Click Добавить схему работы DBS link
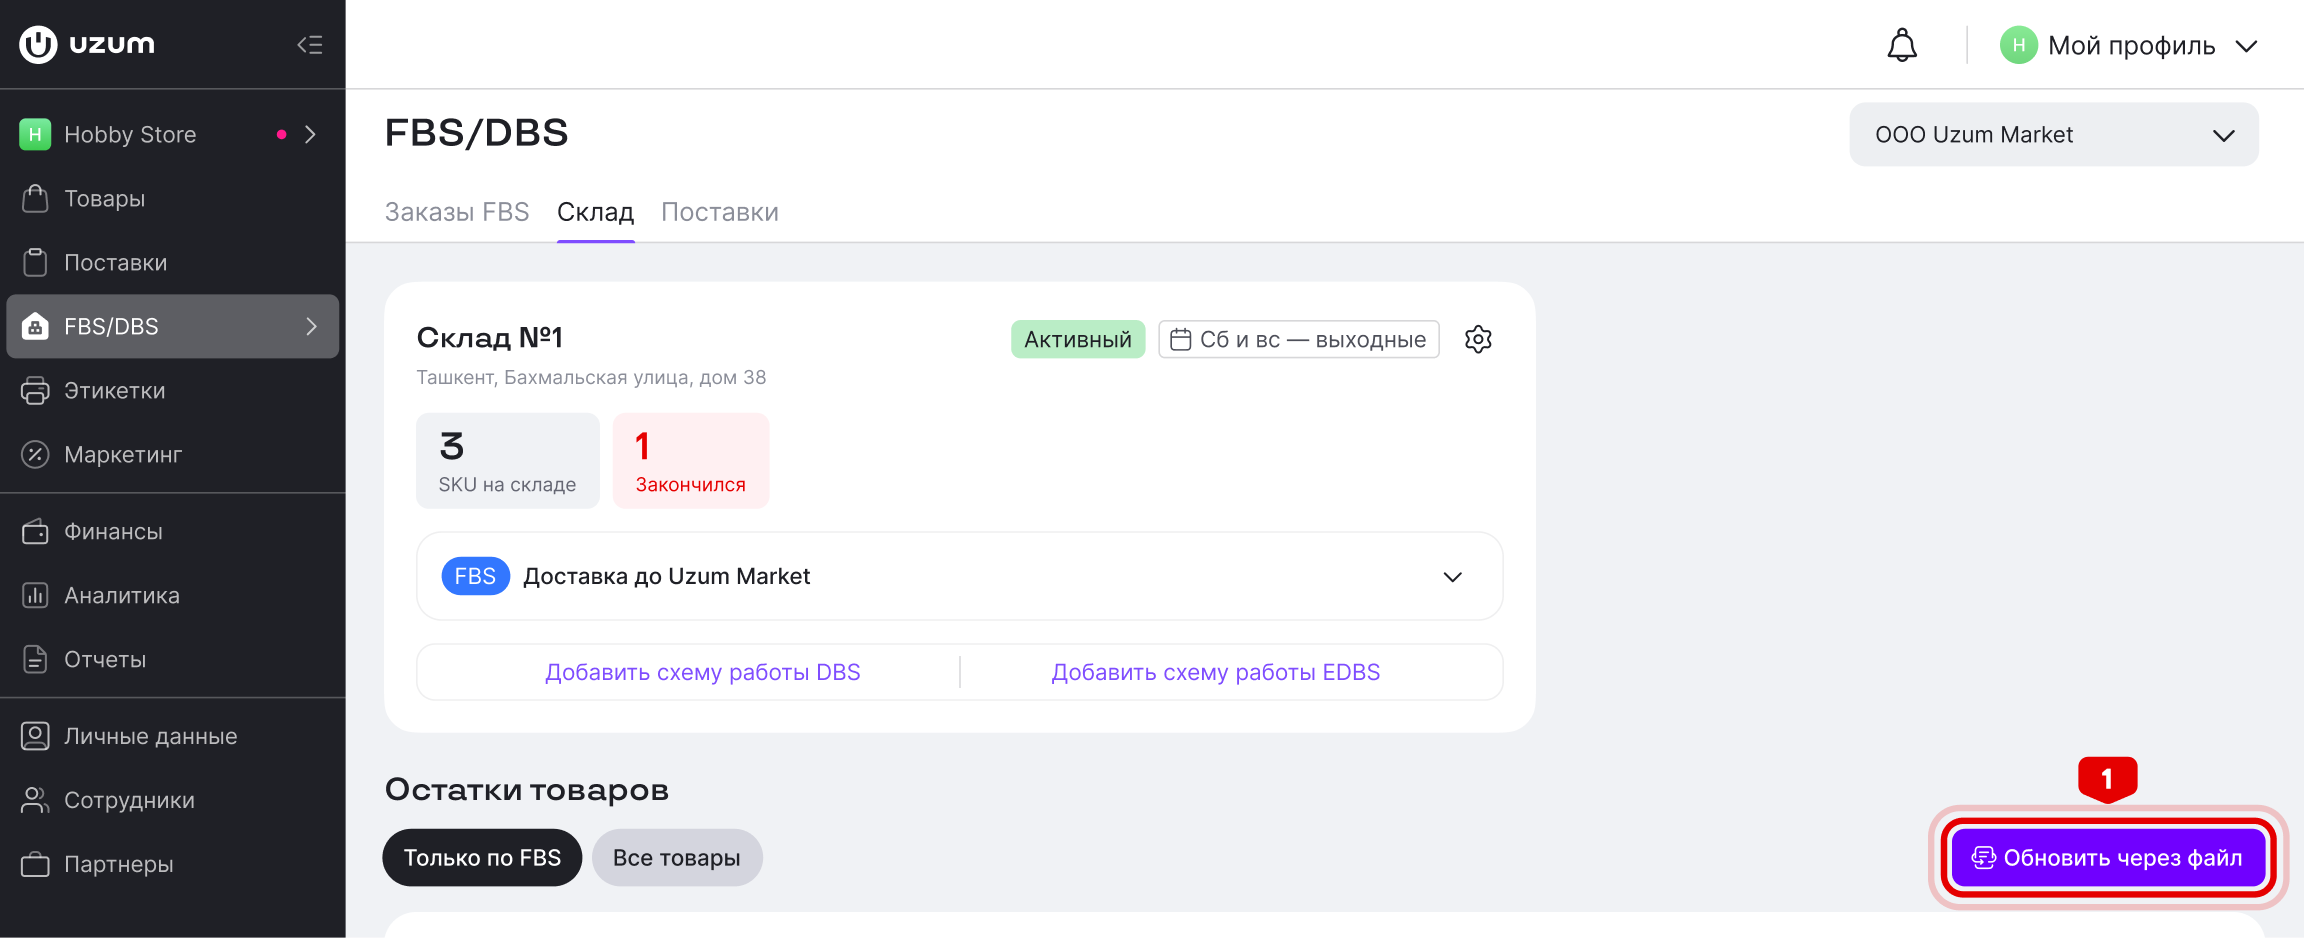 (x=702, y=672)
